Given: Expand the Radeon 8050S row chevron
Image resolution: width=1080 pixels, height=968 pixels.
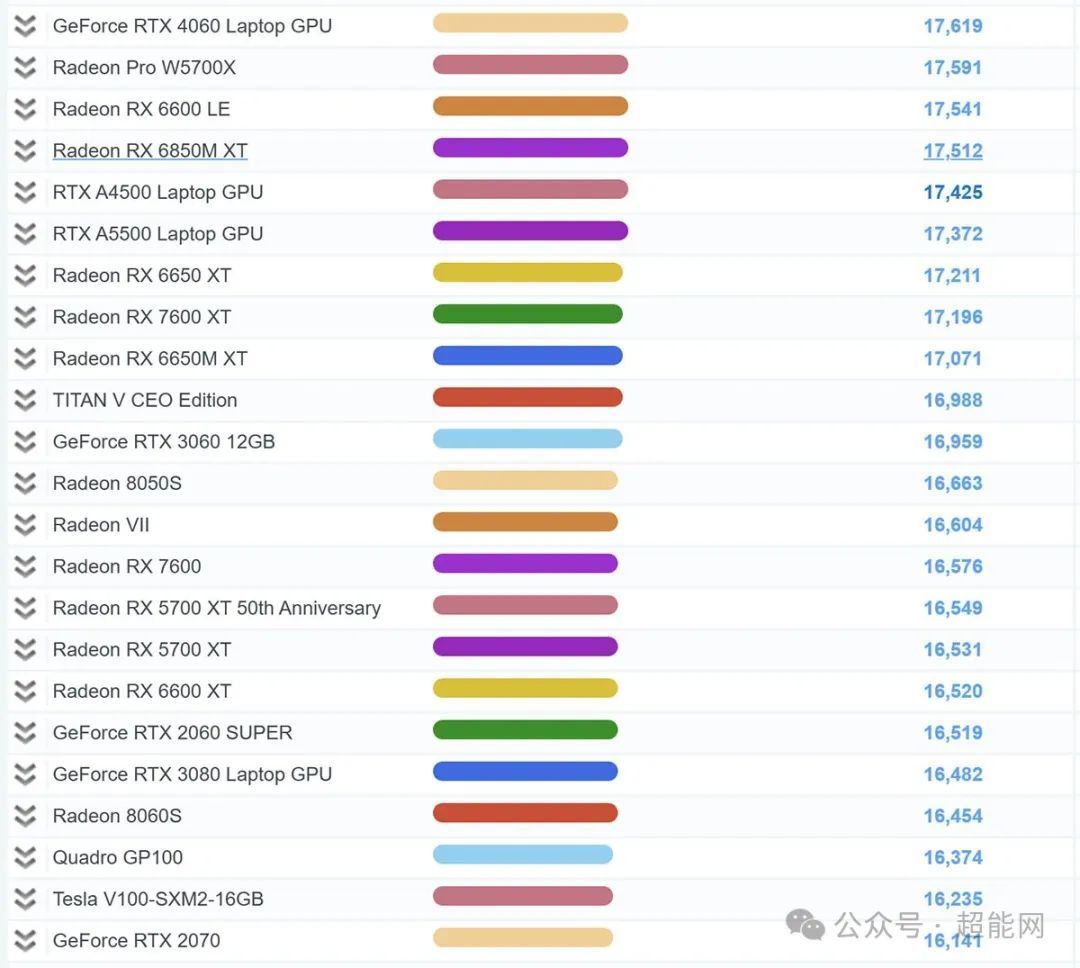Looking at the screenshot, I should tap(25, 483).
